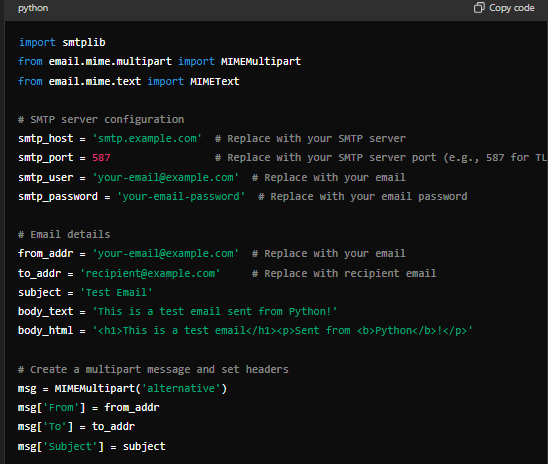Click the python language label
This screenshot has height=464, width=548.
pos(33,8)
